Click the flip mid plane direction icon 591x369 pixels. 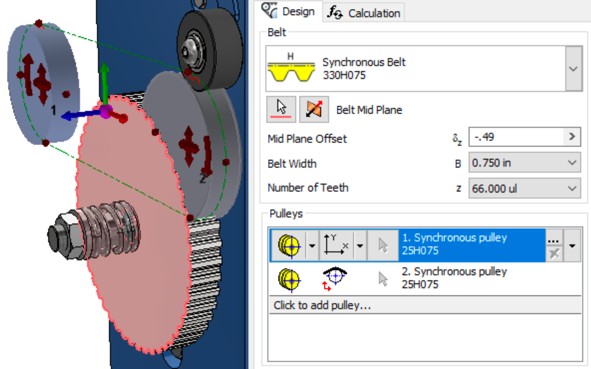[314, 109]
